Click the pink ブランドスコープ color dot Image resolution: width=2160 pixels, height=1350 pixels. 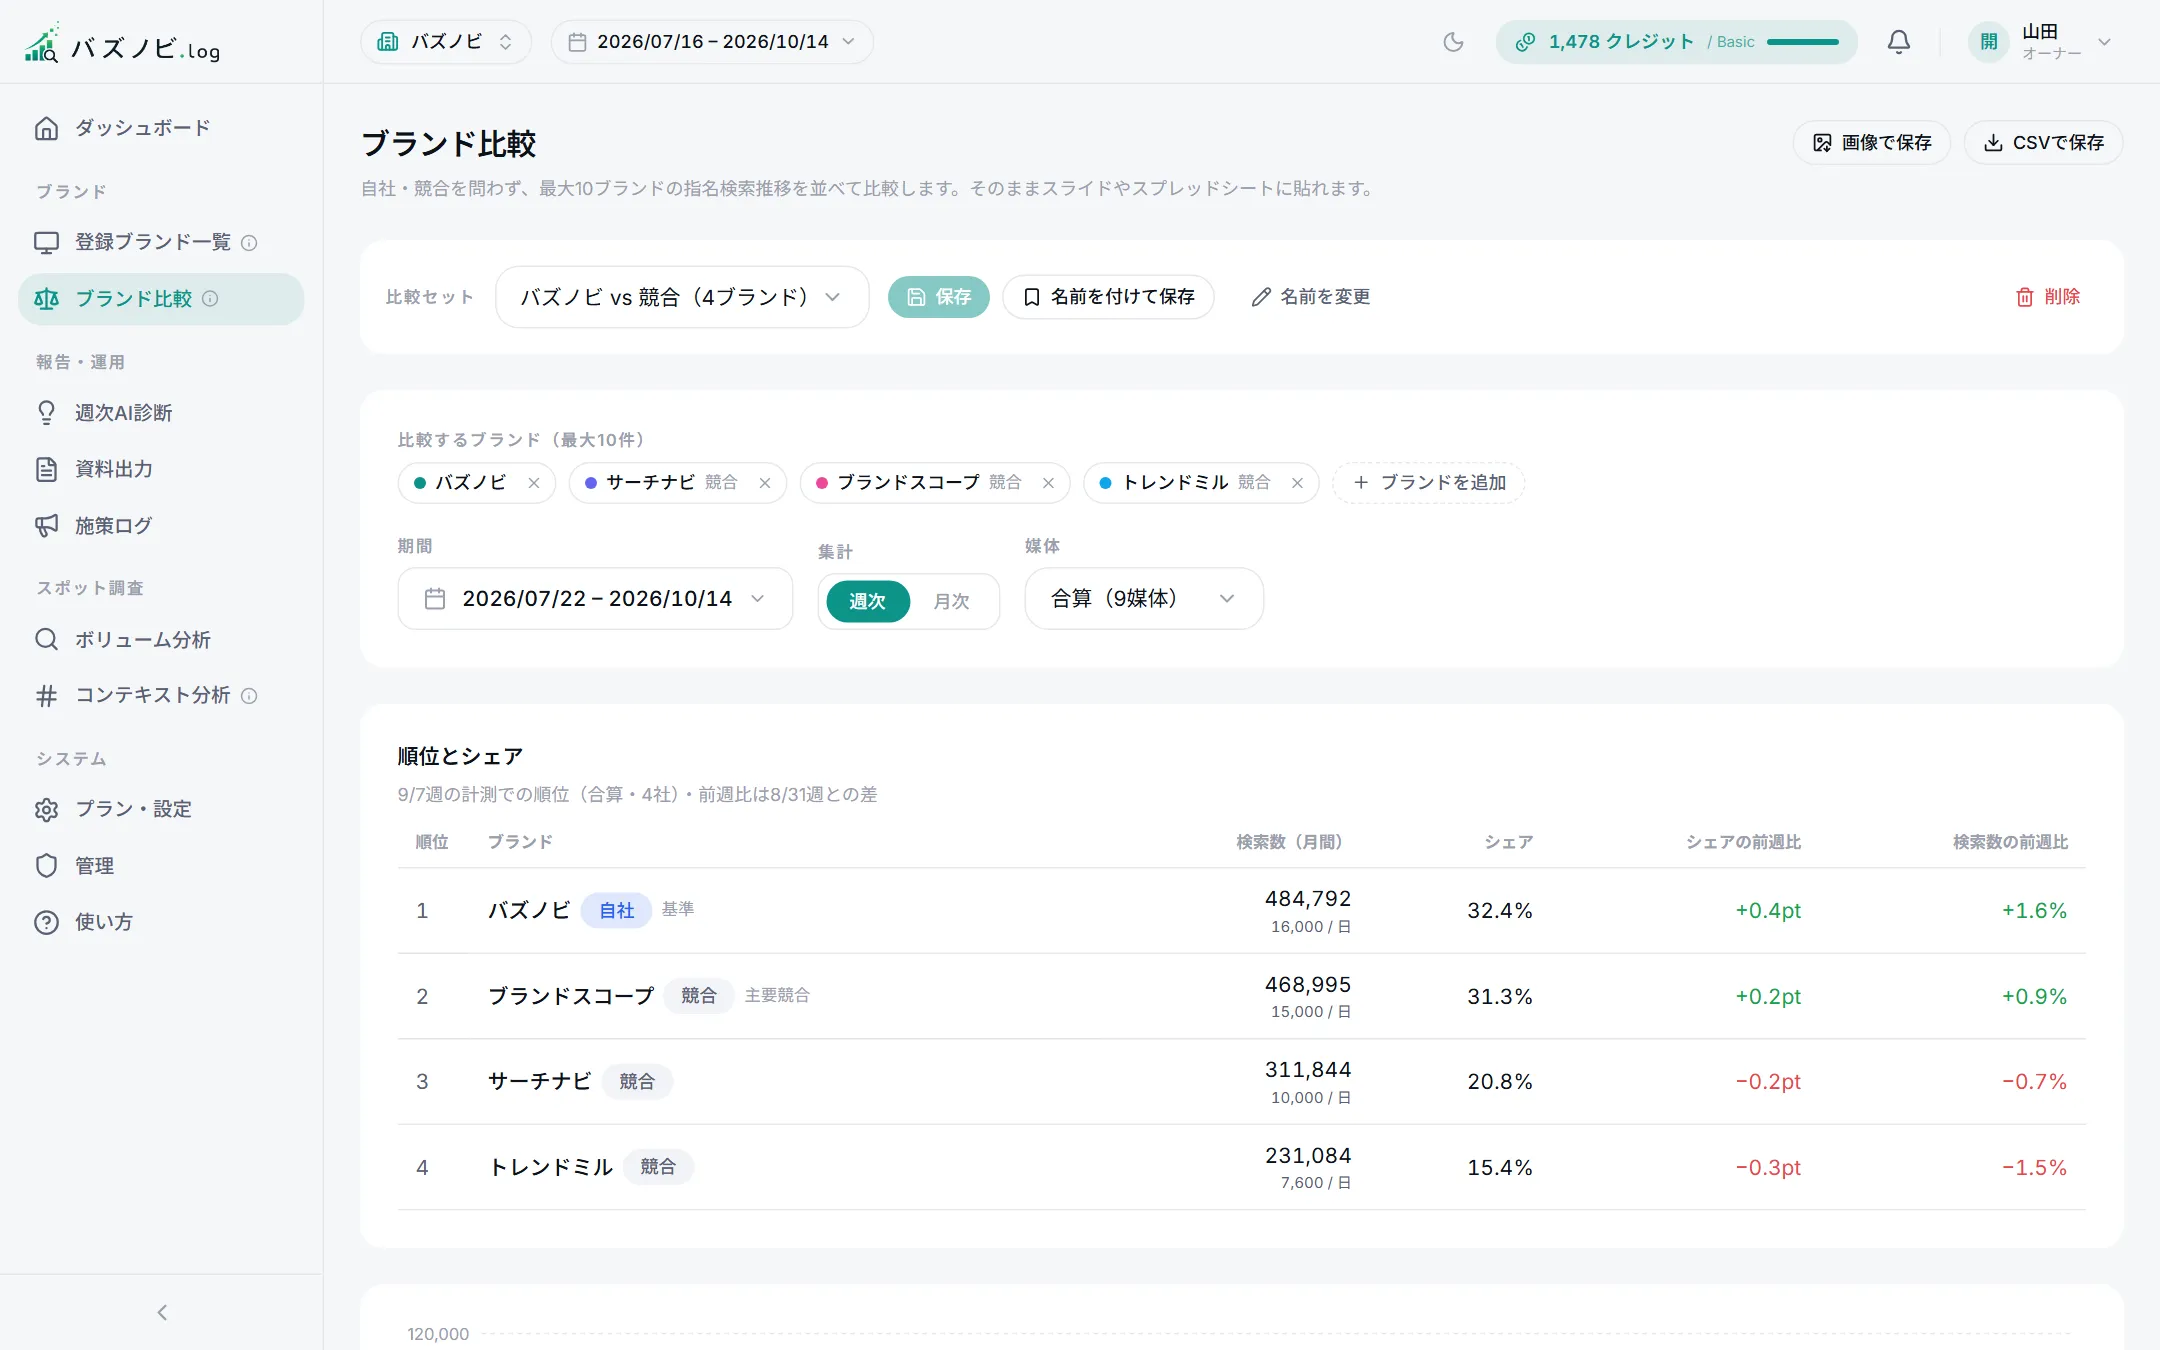(822, 483)
